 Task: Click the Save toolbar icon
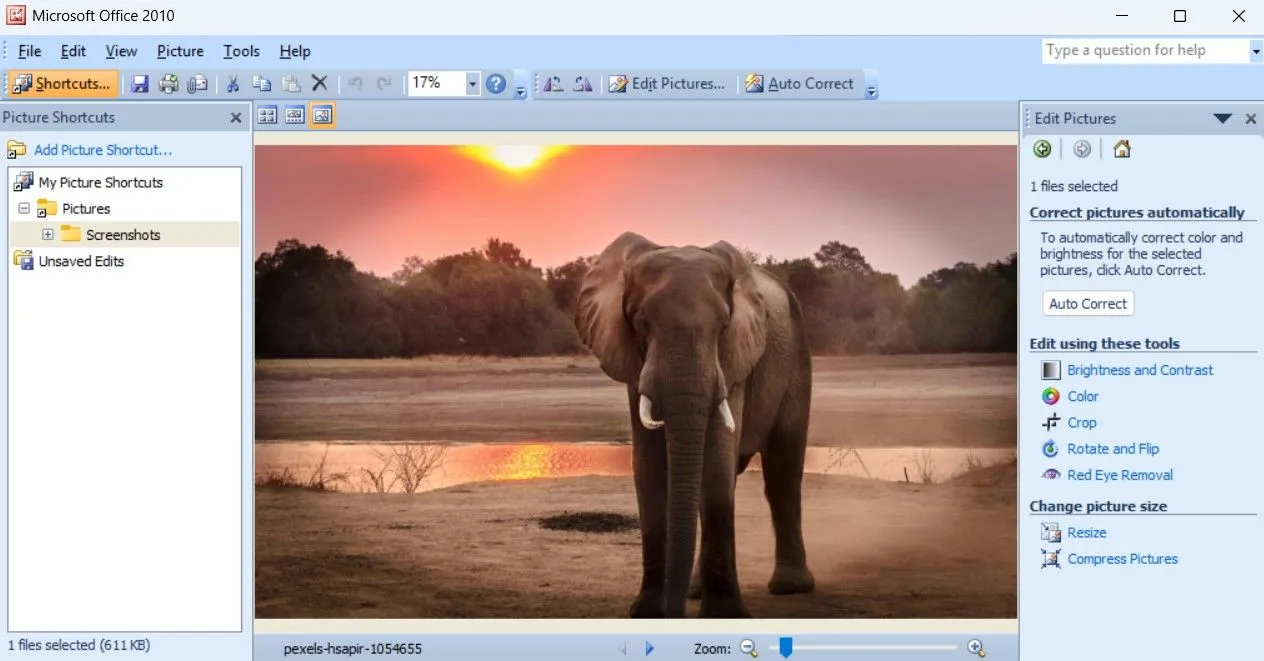pos(140,84)
